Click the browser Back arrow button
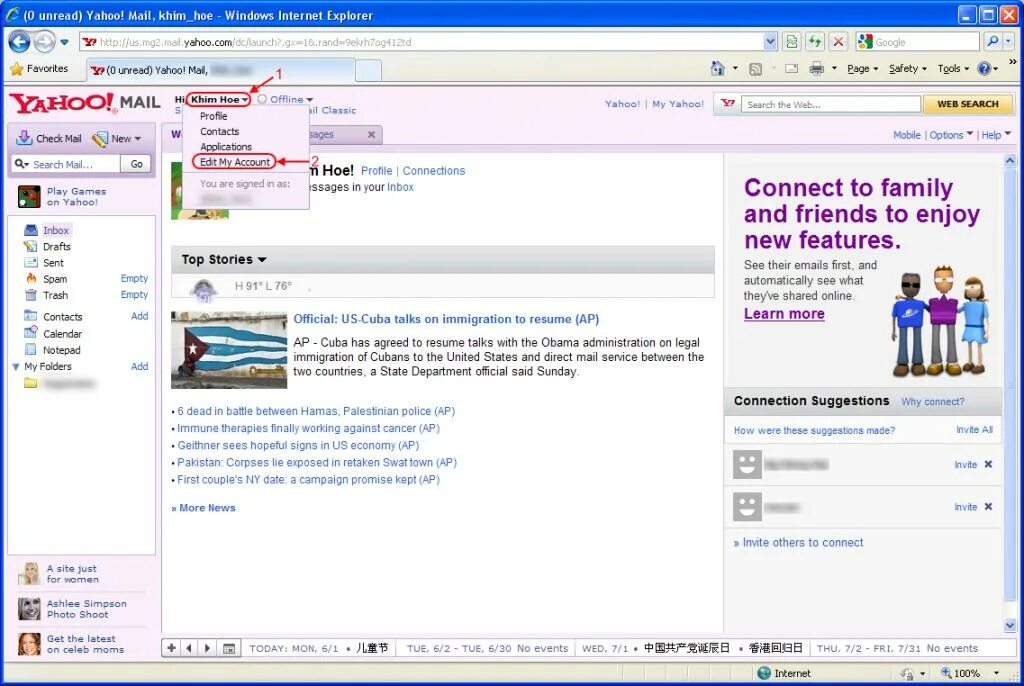 (19, 42)
